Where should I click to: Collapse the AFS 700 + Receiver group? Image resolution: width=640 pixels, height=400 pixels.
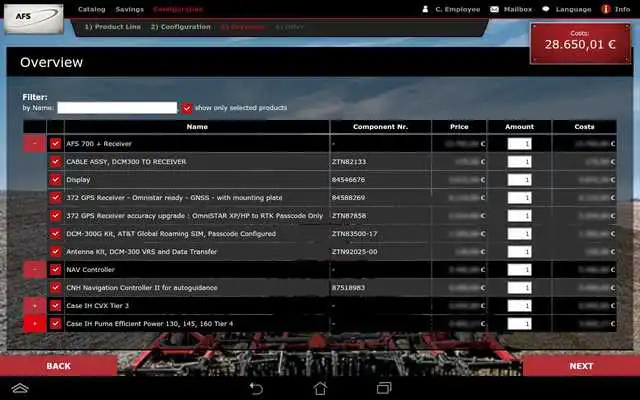point(35,144)
